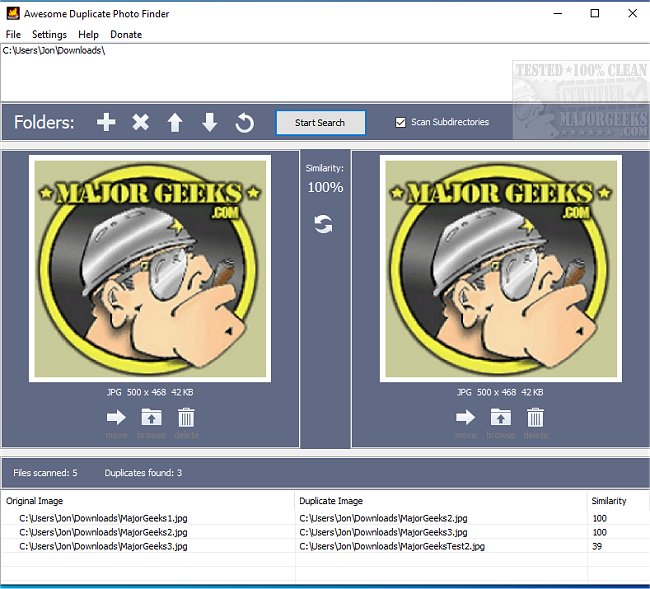Move the left image with the arrow icon
The height and width of the screenshot is (589, 650).
(116, 418)
